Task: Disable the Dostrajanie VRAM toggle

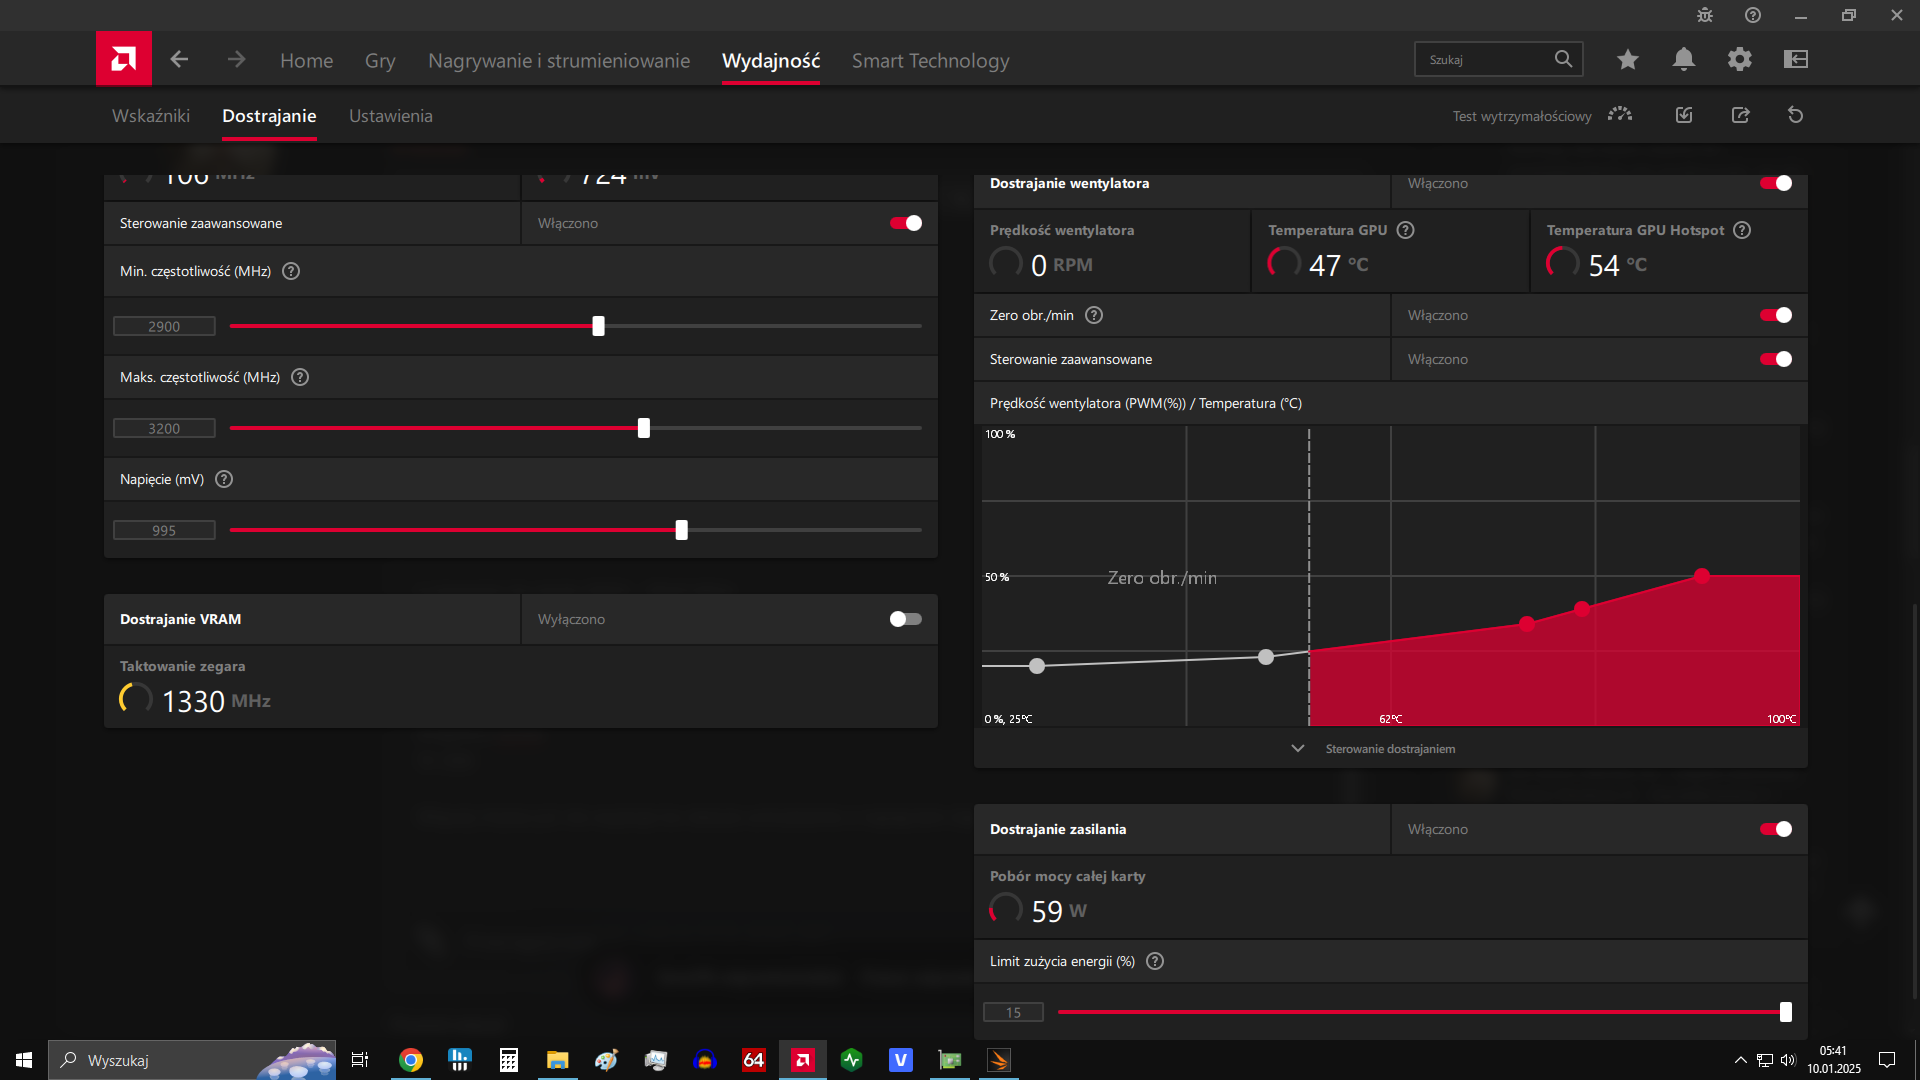Action: [905, 619]
